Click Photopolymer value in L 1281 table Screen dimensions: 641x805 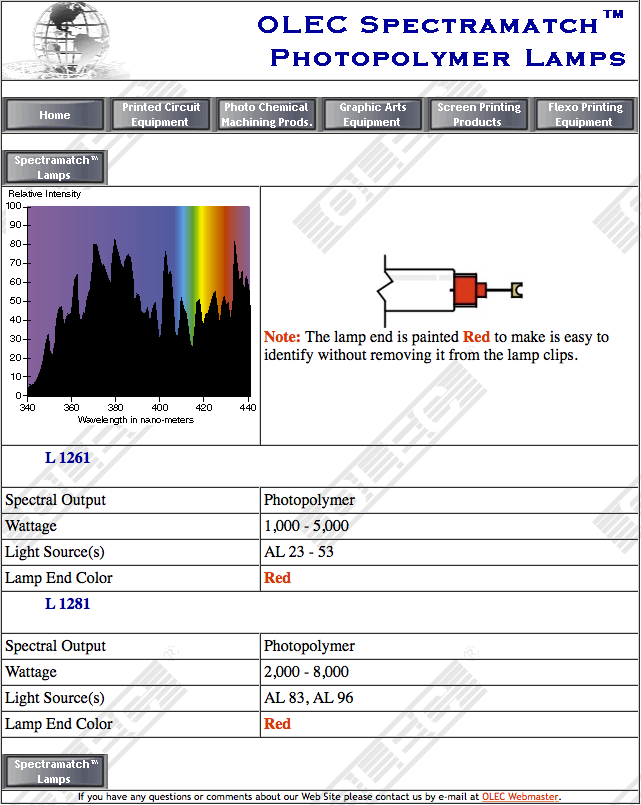[309, 646]
